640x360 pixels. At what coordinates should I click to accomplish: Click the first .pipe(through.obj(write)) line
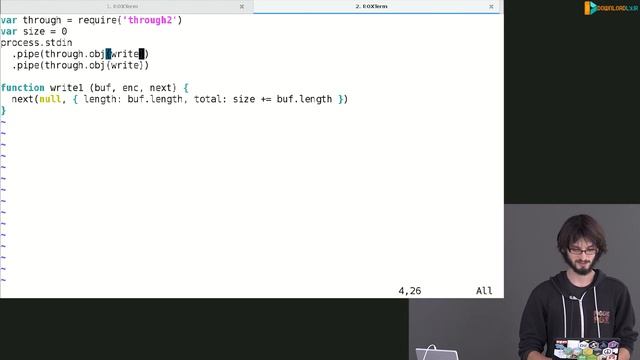80,54
